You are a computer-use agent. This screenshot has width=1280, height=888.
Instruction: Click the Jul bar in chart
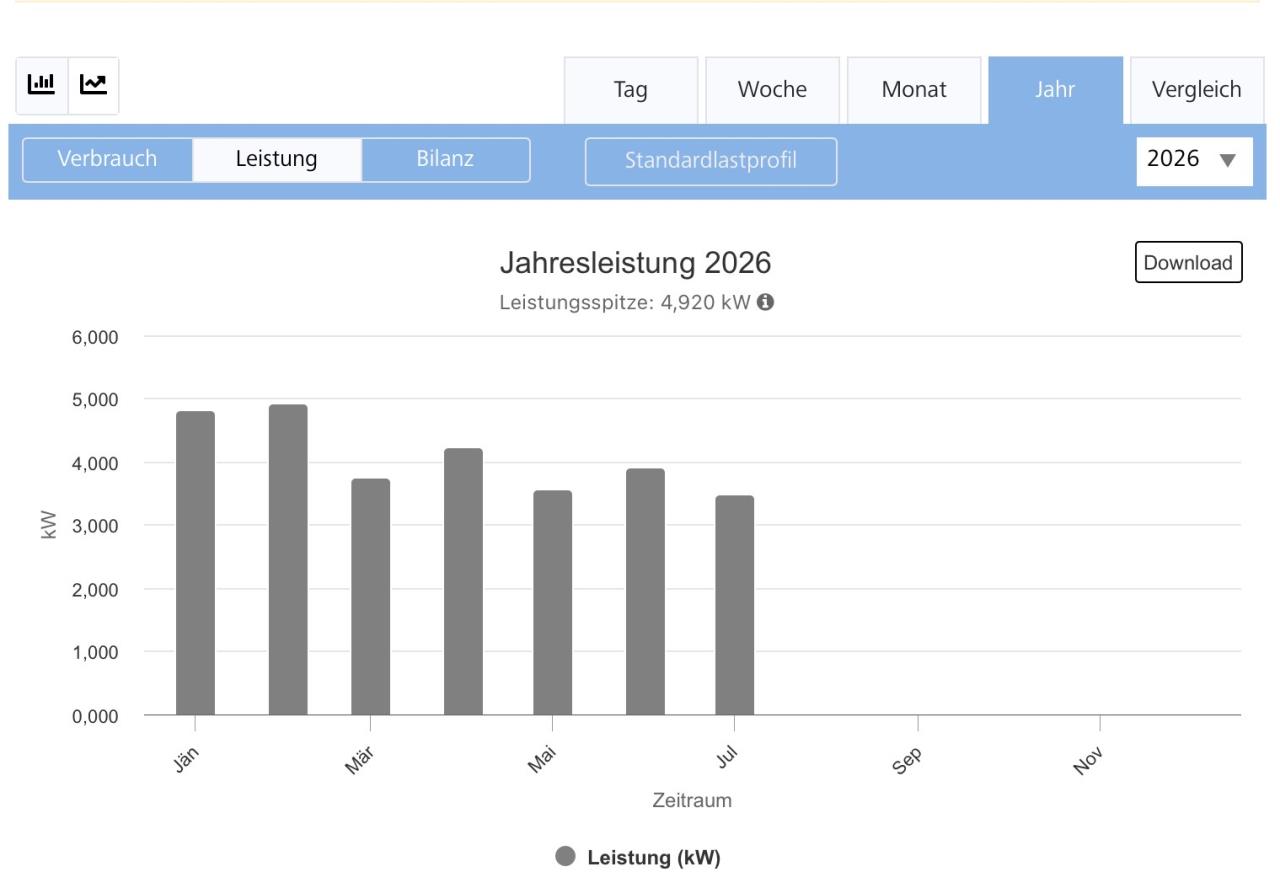click(x=735, y=606)
